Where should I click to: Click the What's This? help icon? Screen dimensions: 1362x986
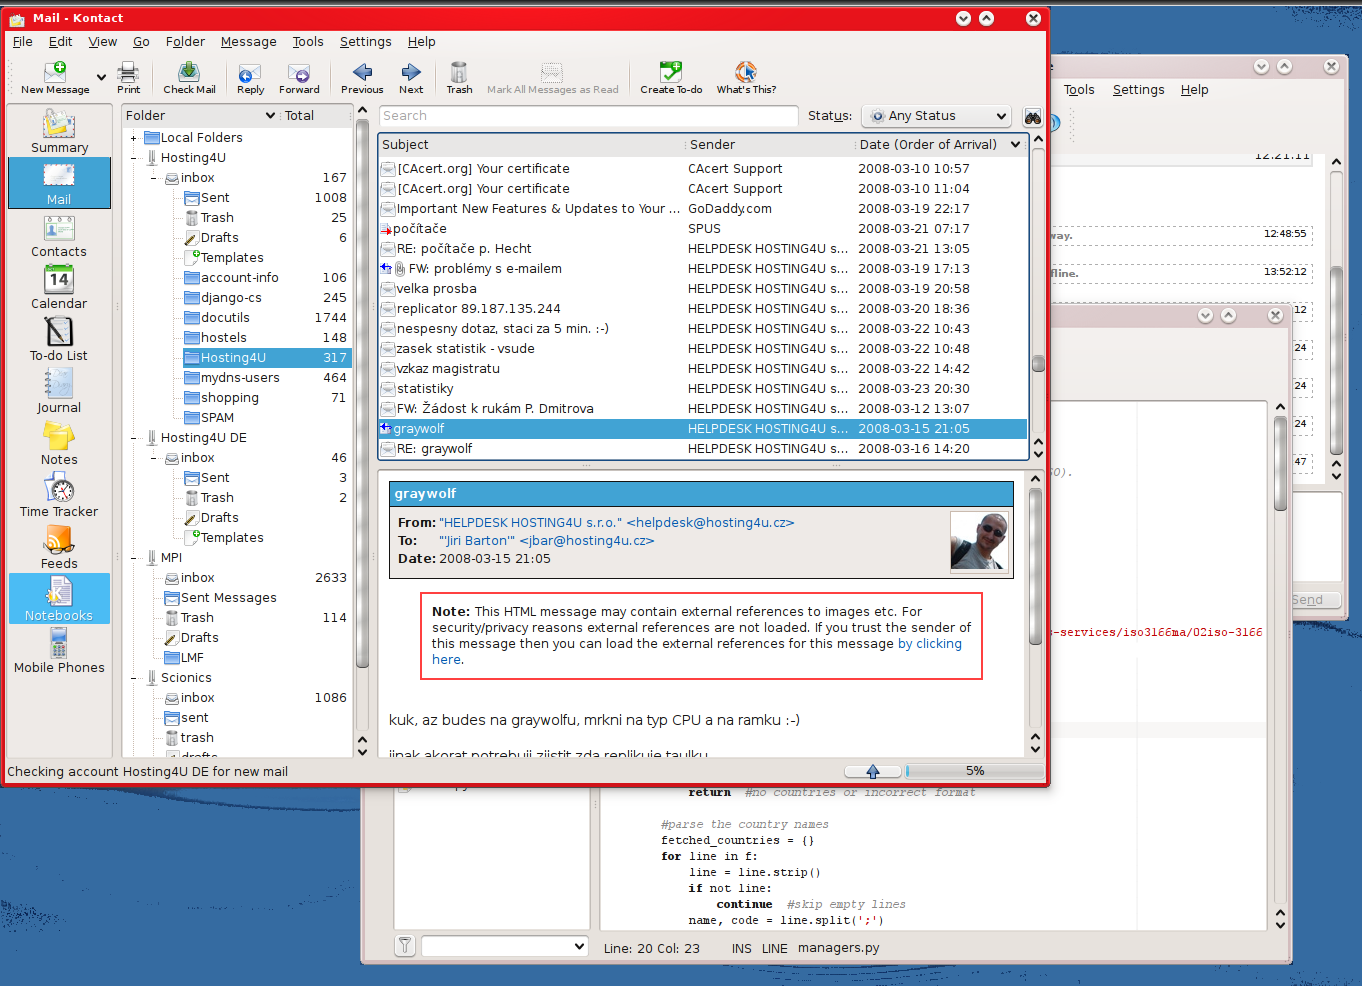tap(746, 72)
